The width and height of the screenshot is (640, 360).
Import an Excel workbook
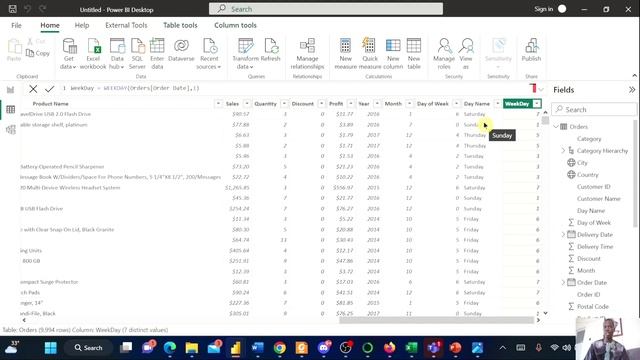93,54
